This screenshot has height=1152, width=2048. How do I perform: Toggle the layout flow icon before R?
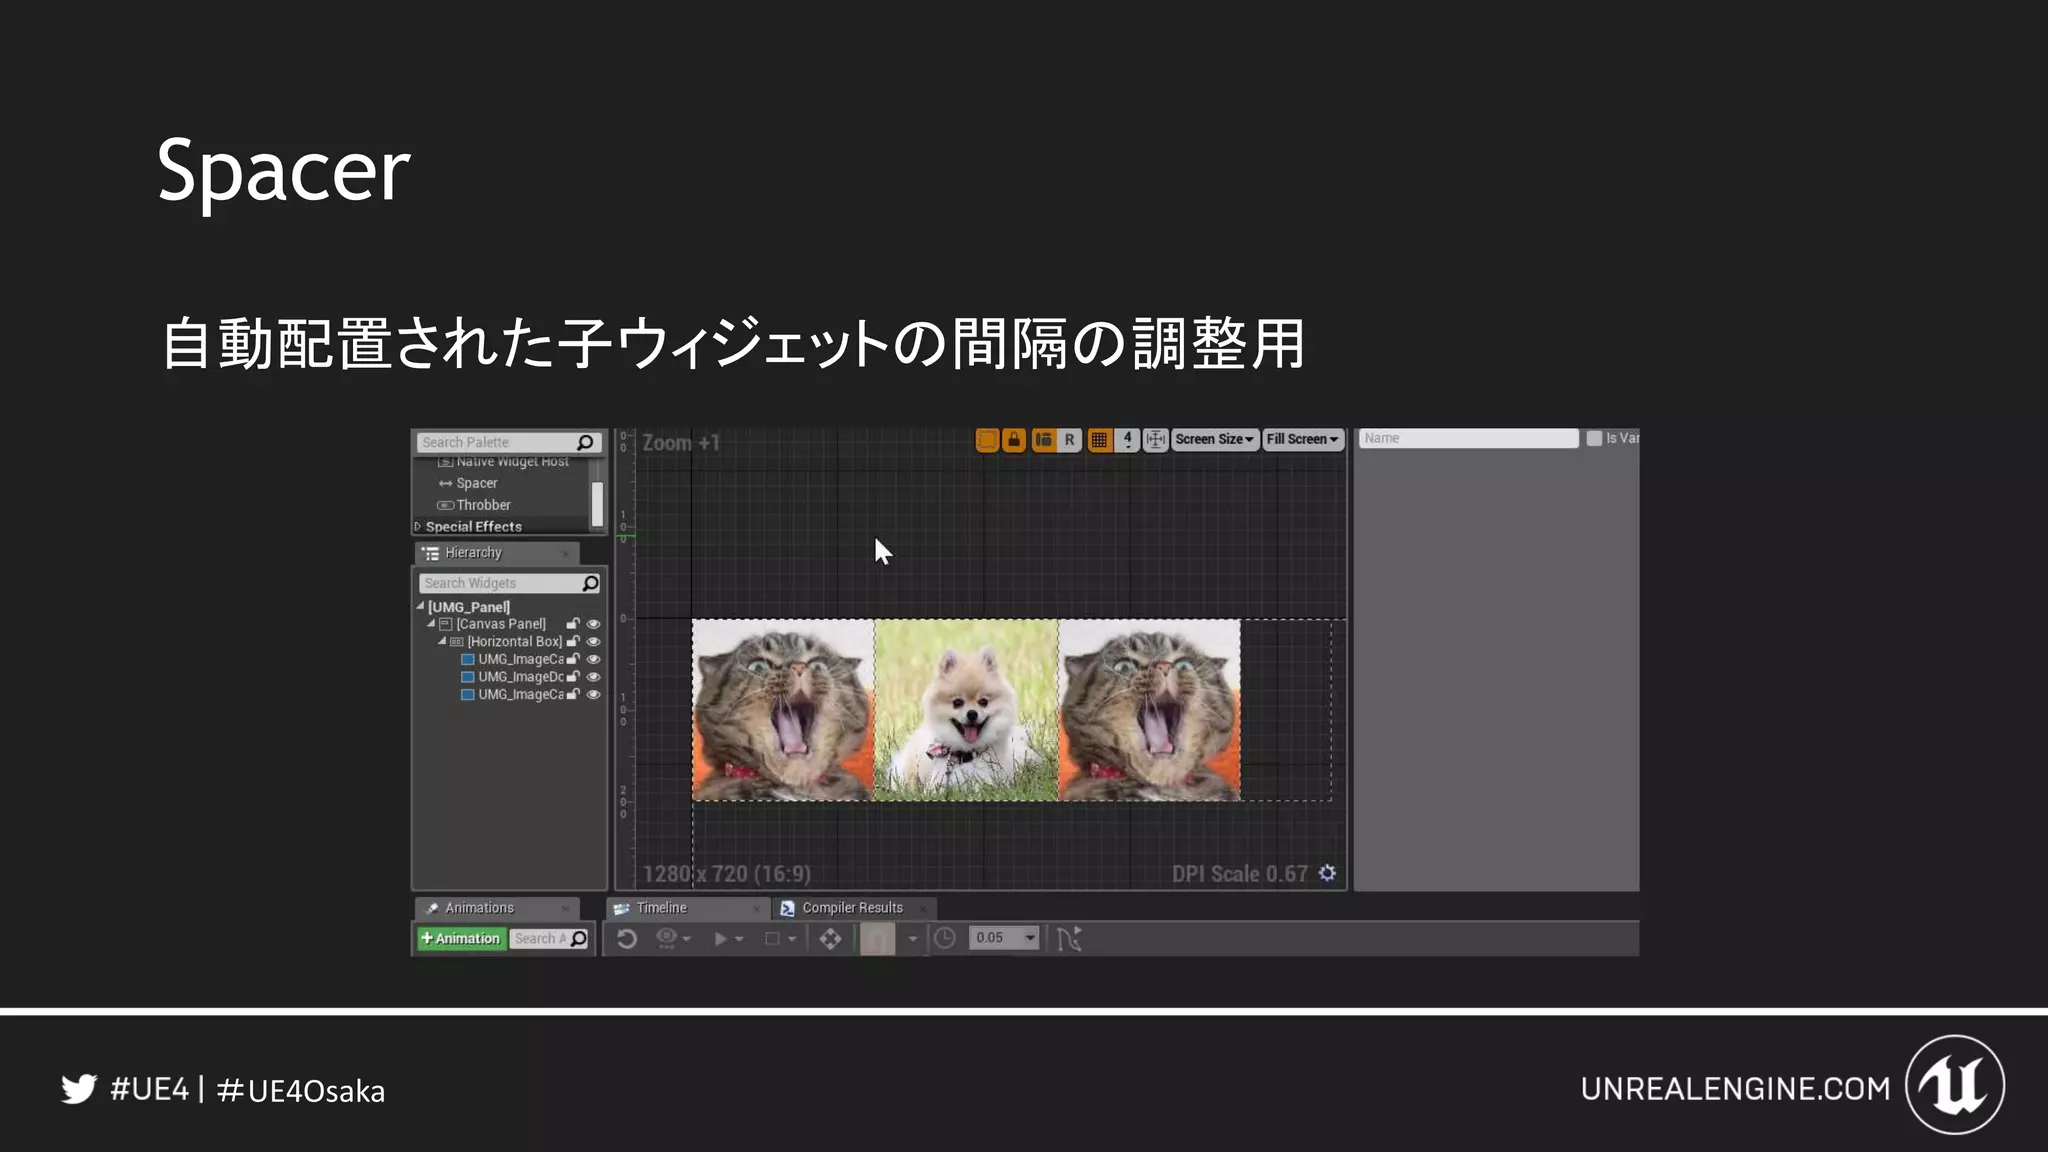(x=1044, y=440)
